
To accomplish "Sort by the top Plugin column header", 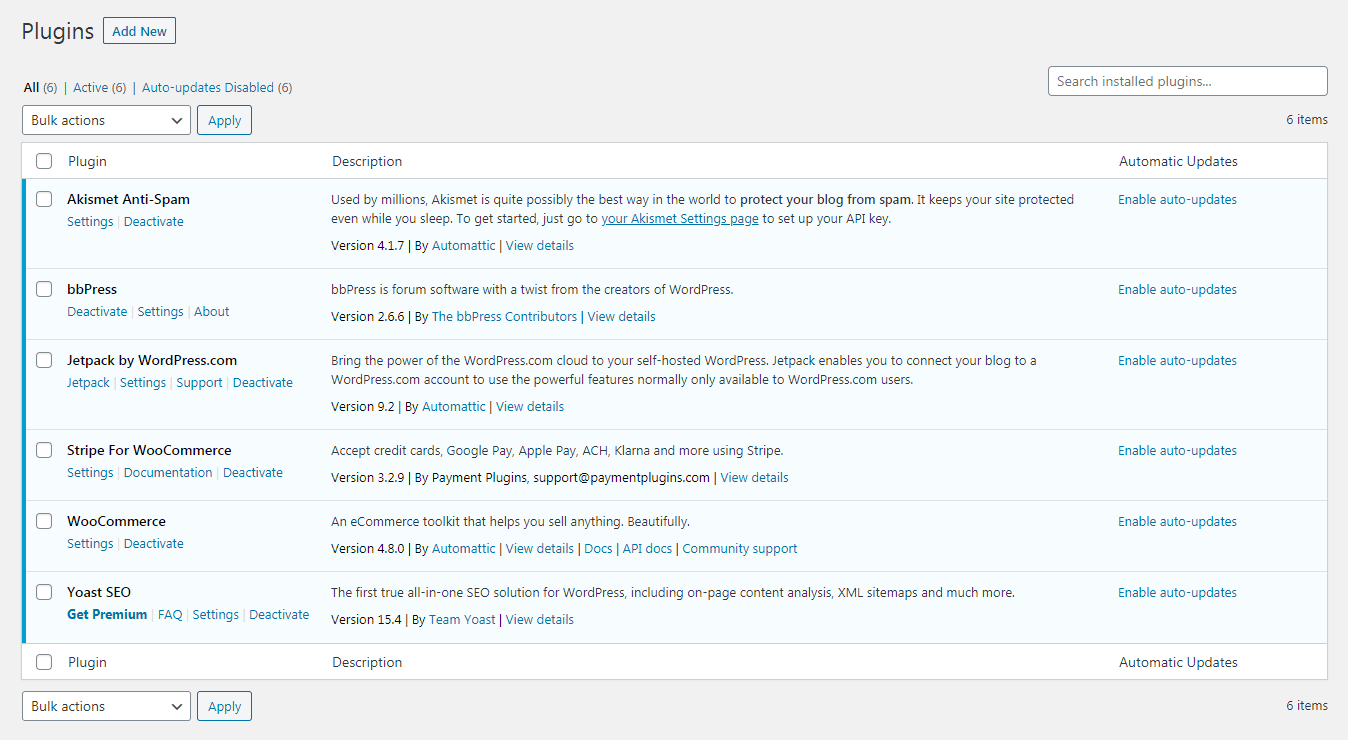I will pyautogui.click(x=87, y=161).
